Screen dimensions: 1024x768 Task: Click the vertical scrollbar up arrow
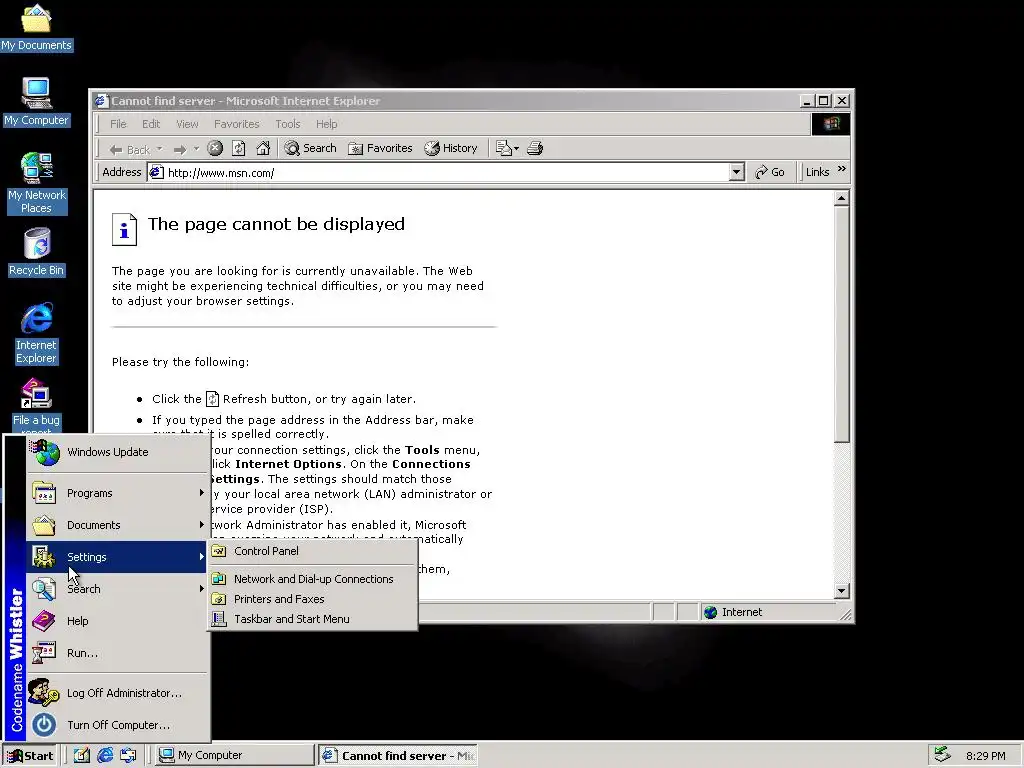(x=842, y=198)
